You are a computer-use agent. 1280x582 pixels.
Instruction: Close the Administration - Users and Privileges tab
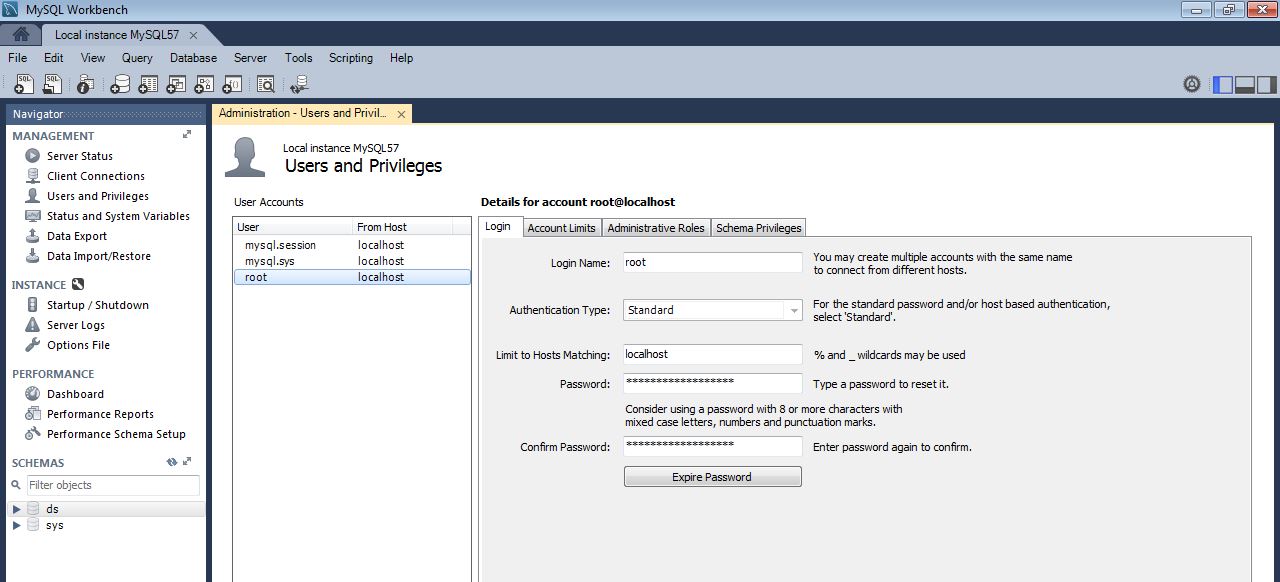pos(402,114)
